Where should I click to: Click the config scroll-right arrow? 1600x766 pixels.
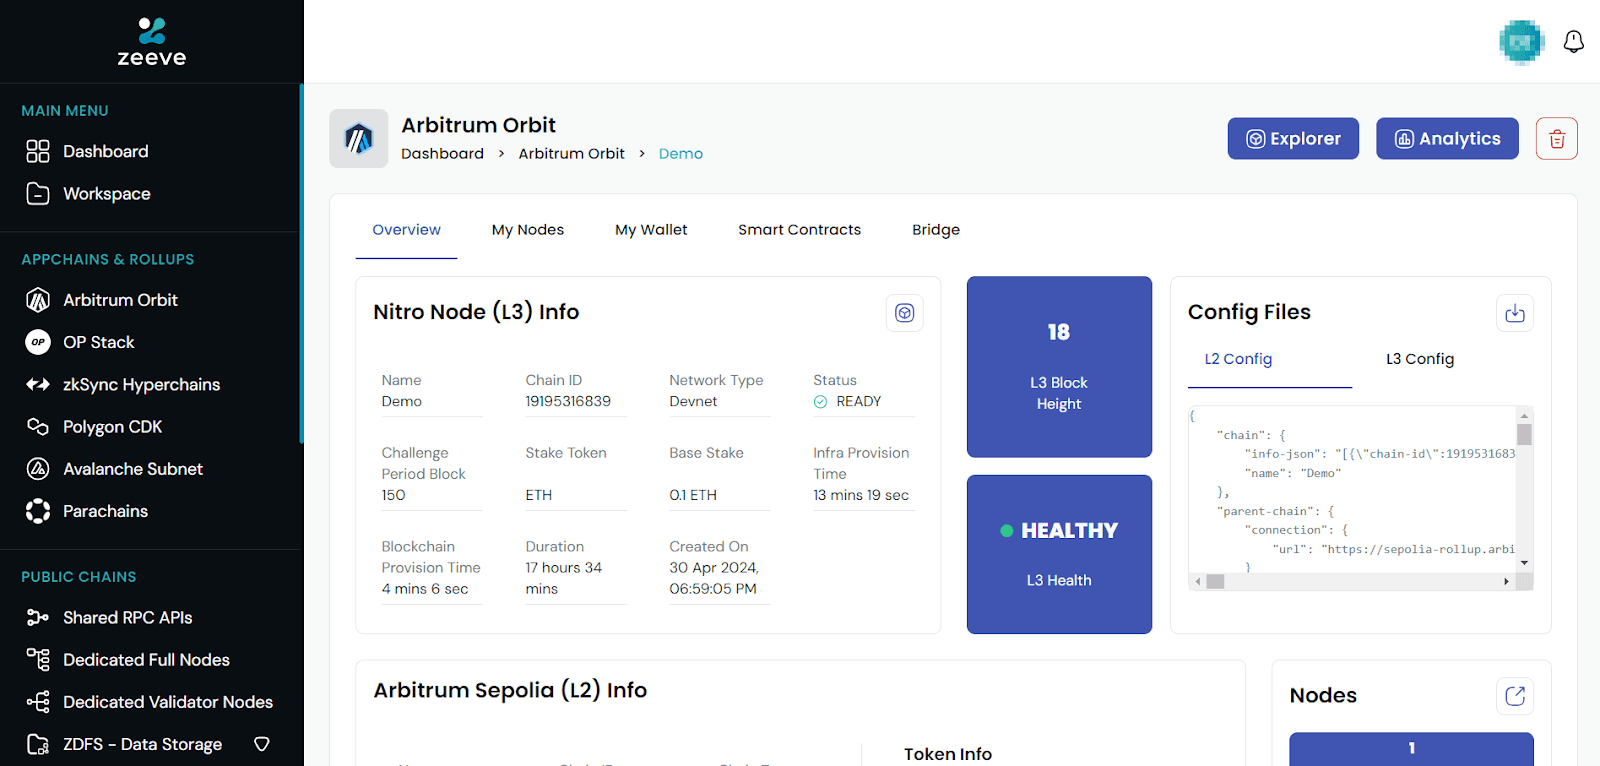(x=1506, y=581)
